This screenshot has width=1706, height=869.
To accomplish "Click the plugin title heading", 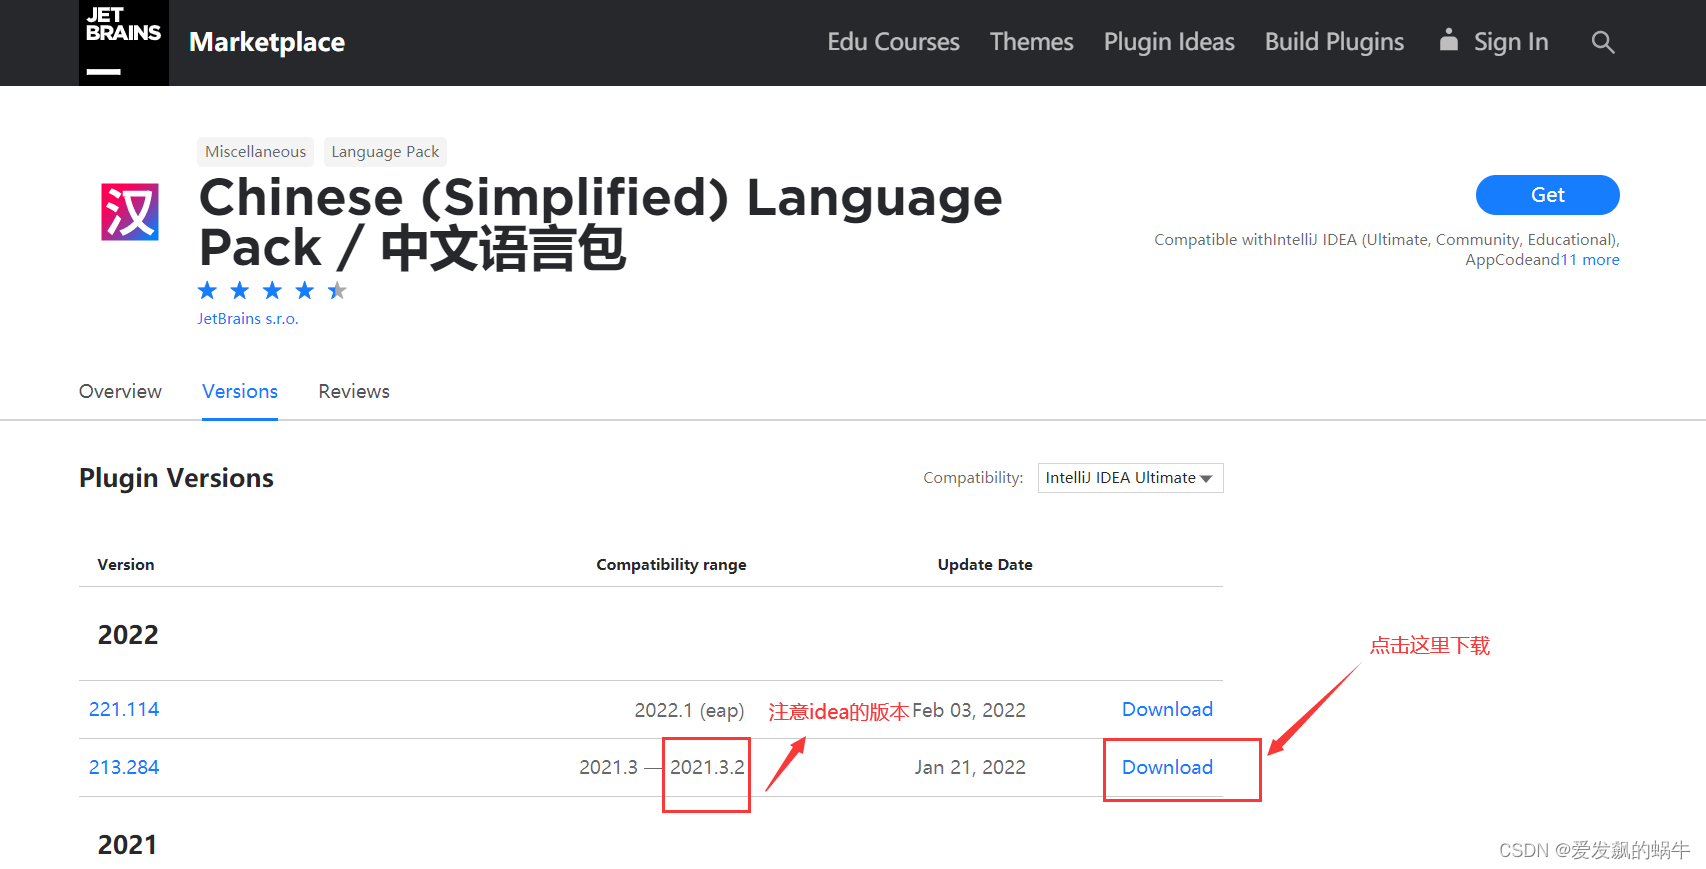I will pos(600,223).
